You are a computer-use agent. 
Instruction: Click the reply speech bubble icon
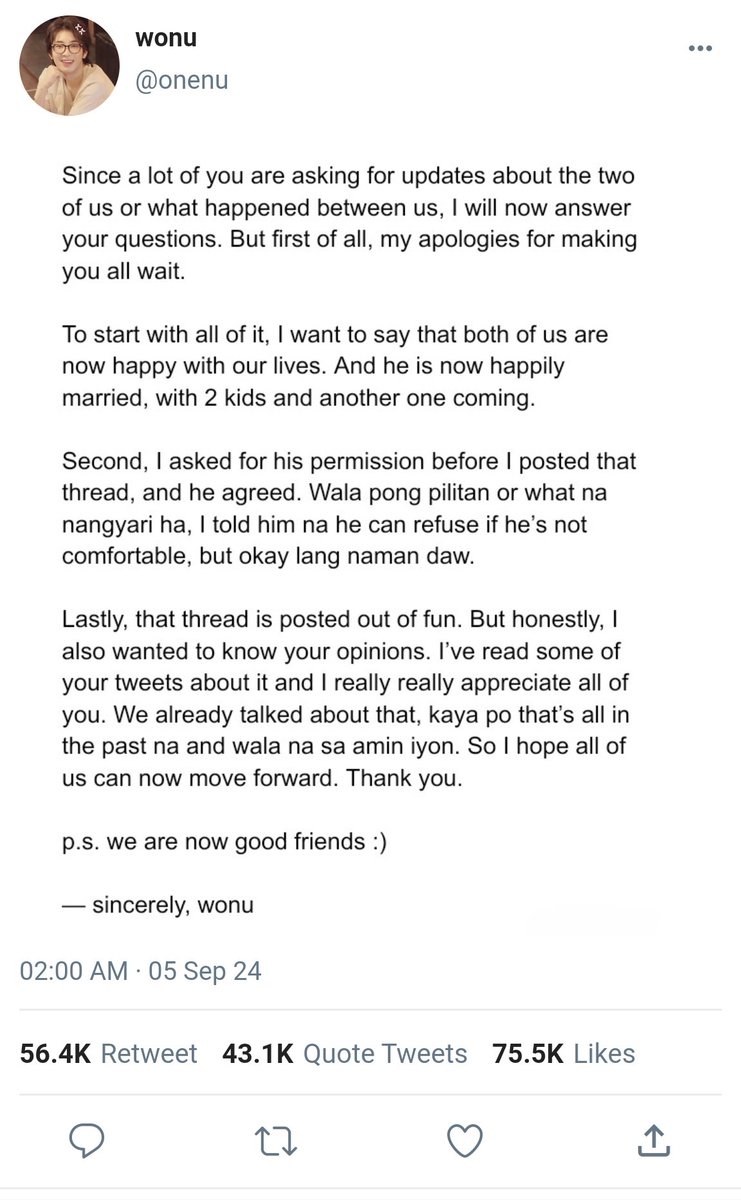click(87, 1140)
